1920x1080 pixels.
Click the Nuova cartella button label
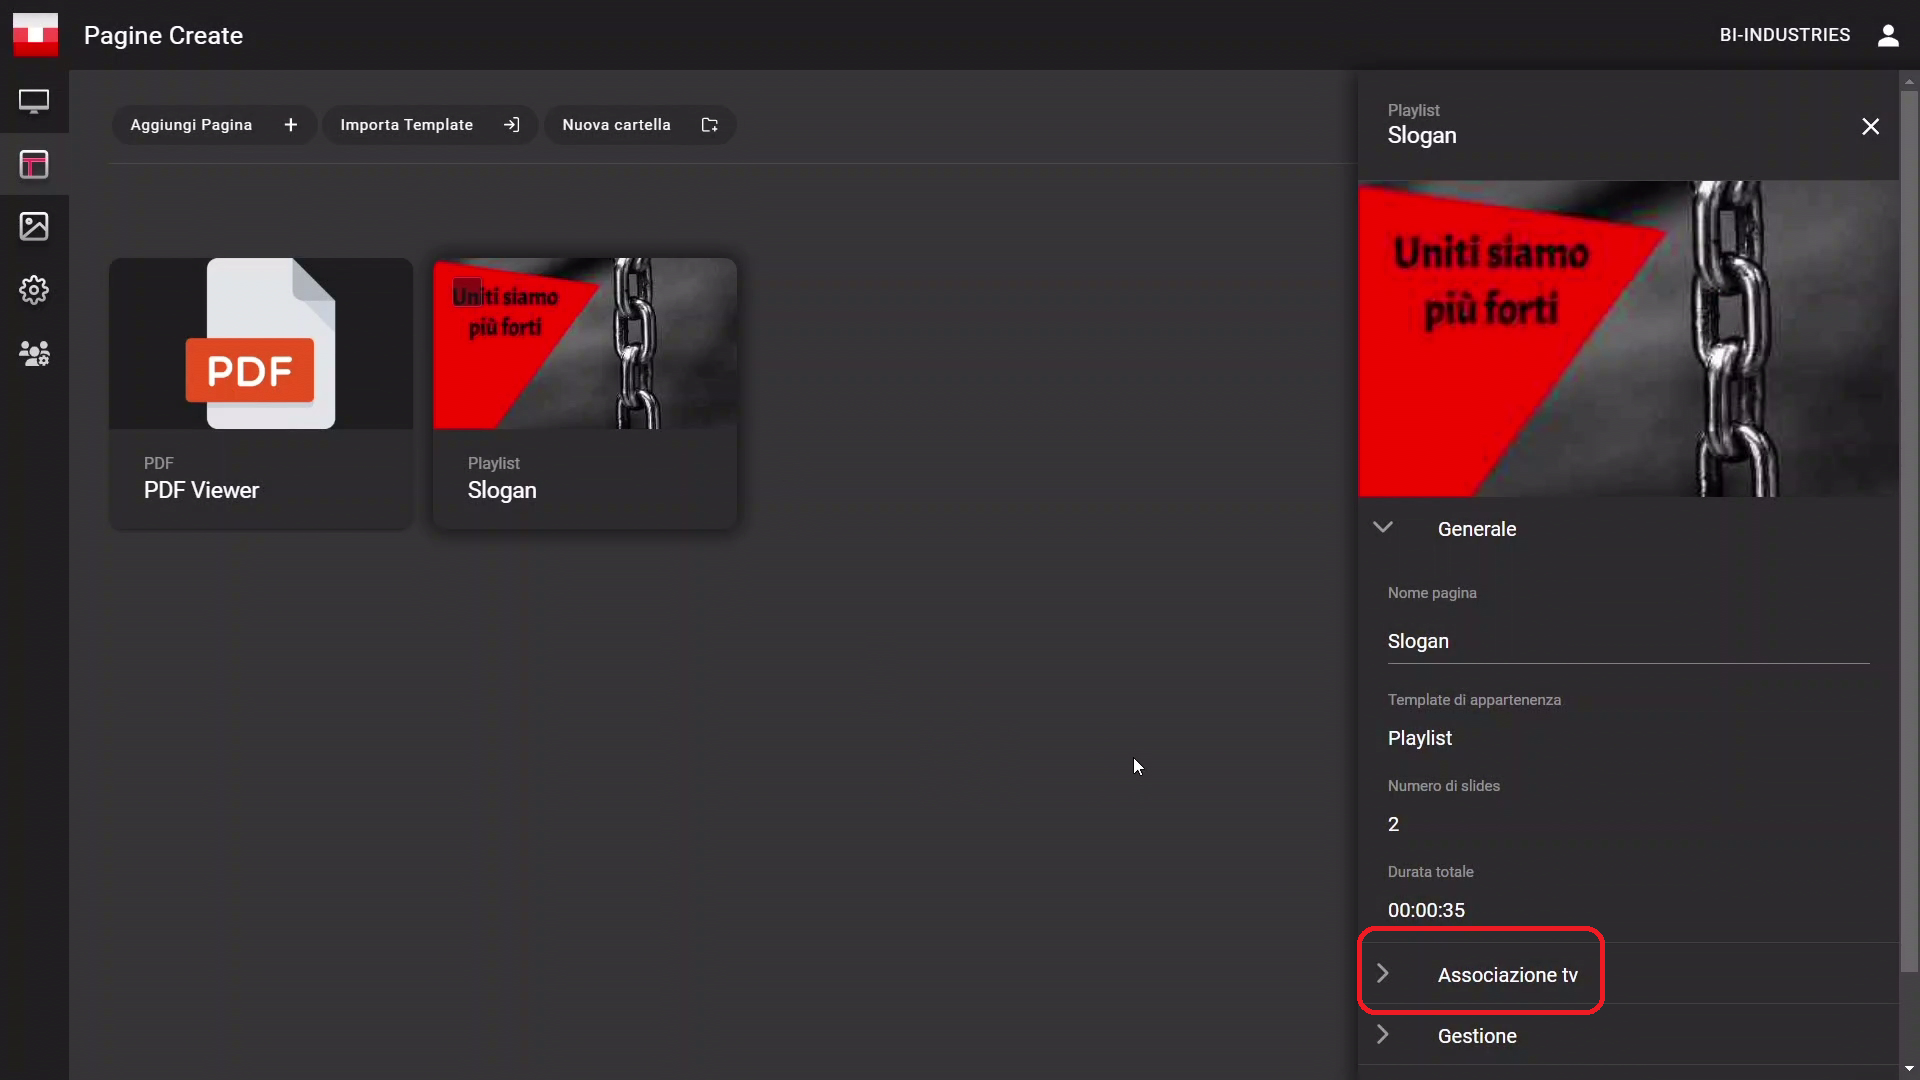coord(616,125)
